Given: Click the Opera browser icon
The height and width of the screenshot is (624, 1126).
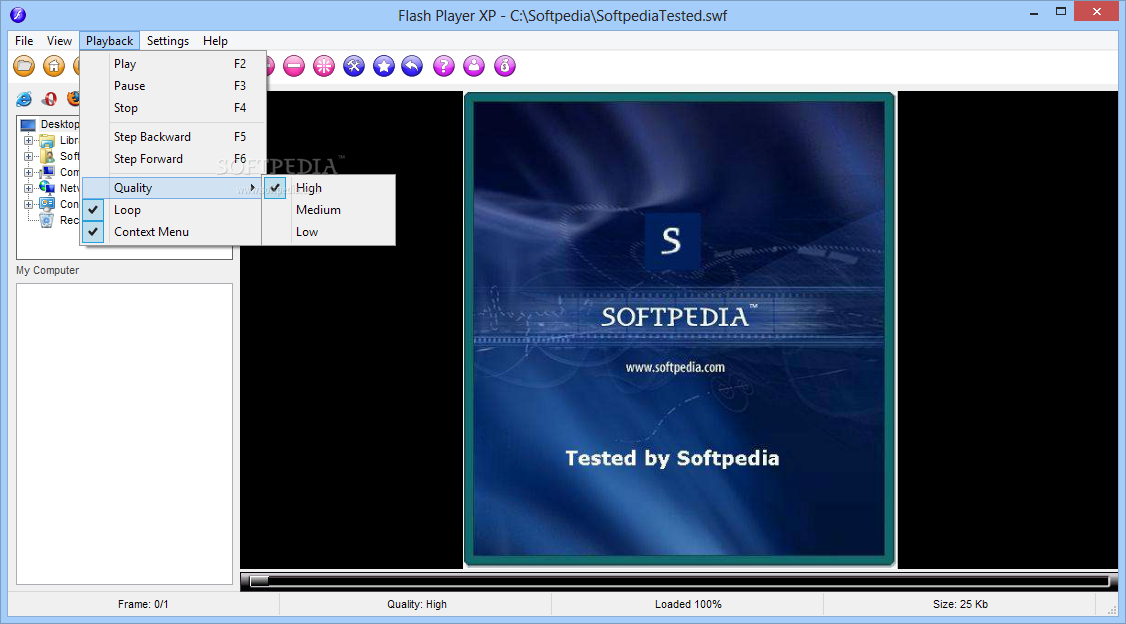Looking at the screenshot, I should pos(50,98).
